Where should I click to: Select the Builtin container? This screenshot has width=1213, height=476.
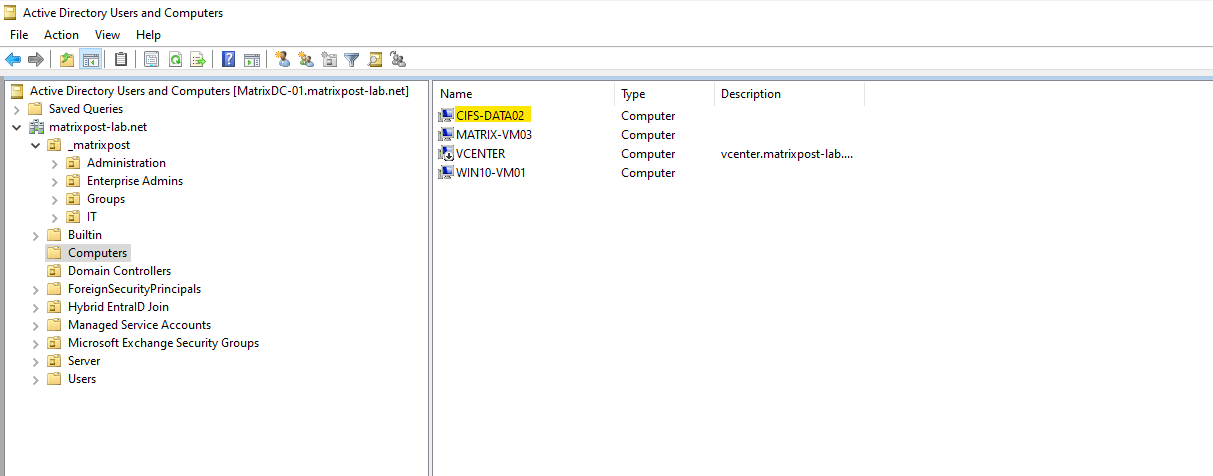coord(85,235)
